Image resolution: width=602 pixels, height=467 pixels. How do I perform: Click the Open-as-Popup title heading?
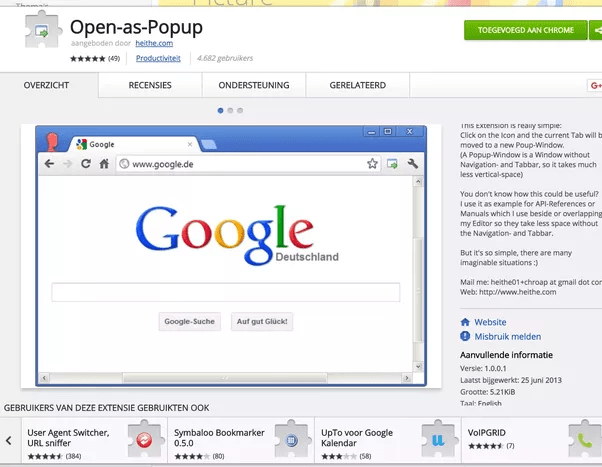coord(136,27)
